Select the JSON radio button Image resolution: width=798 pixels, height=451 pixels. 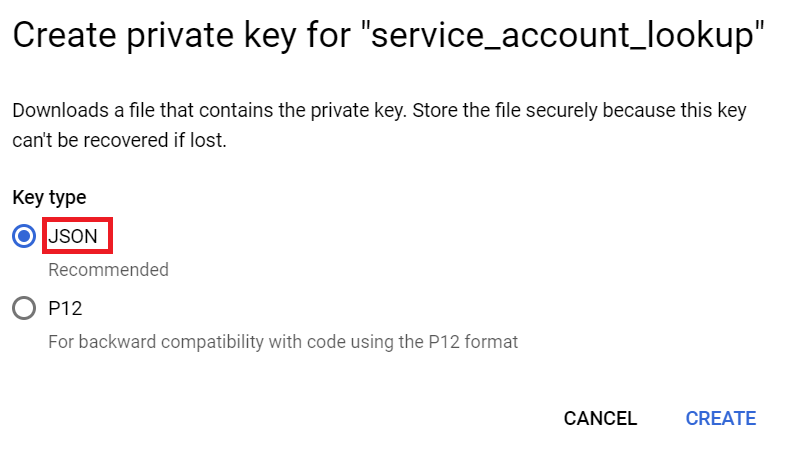24,237
